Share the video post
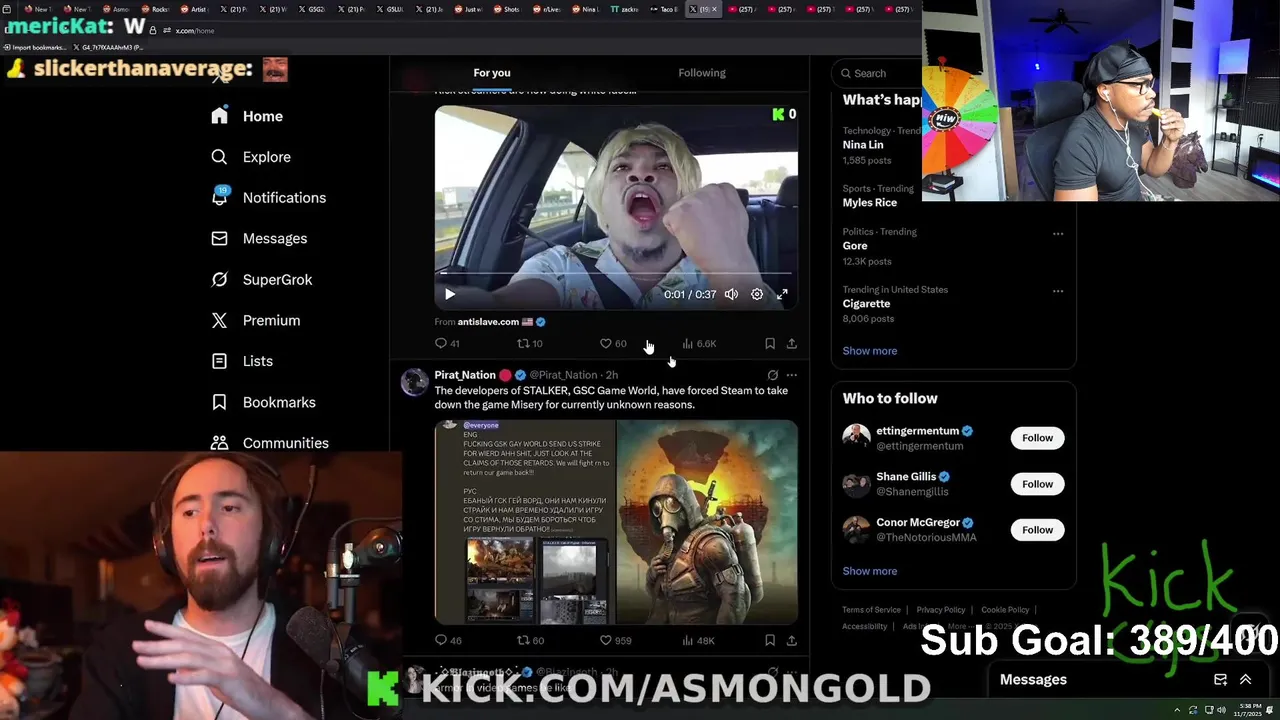The width and height of the screenshot is (1280, 720). [791, 343]
